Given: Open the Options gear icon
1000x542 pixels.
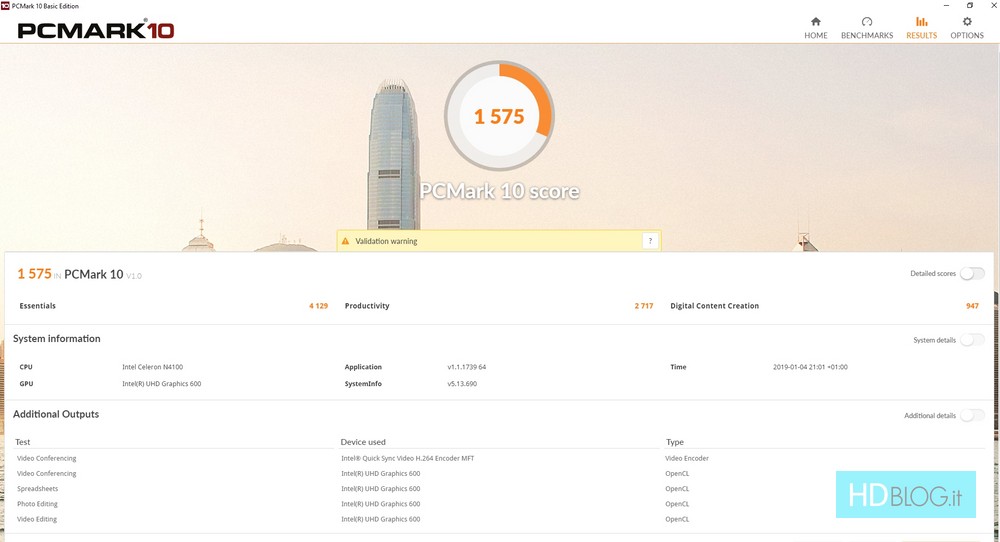Looking at the screenshot, I should 966,22.
